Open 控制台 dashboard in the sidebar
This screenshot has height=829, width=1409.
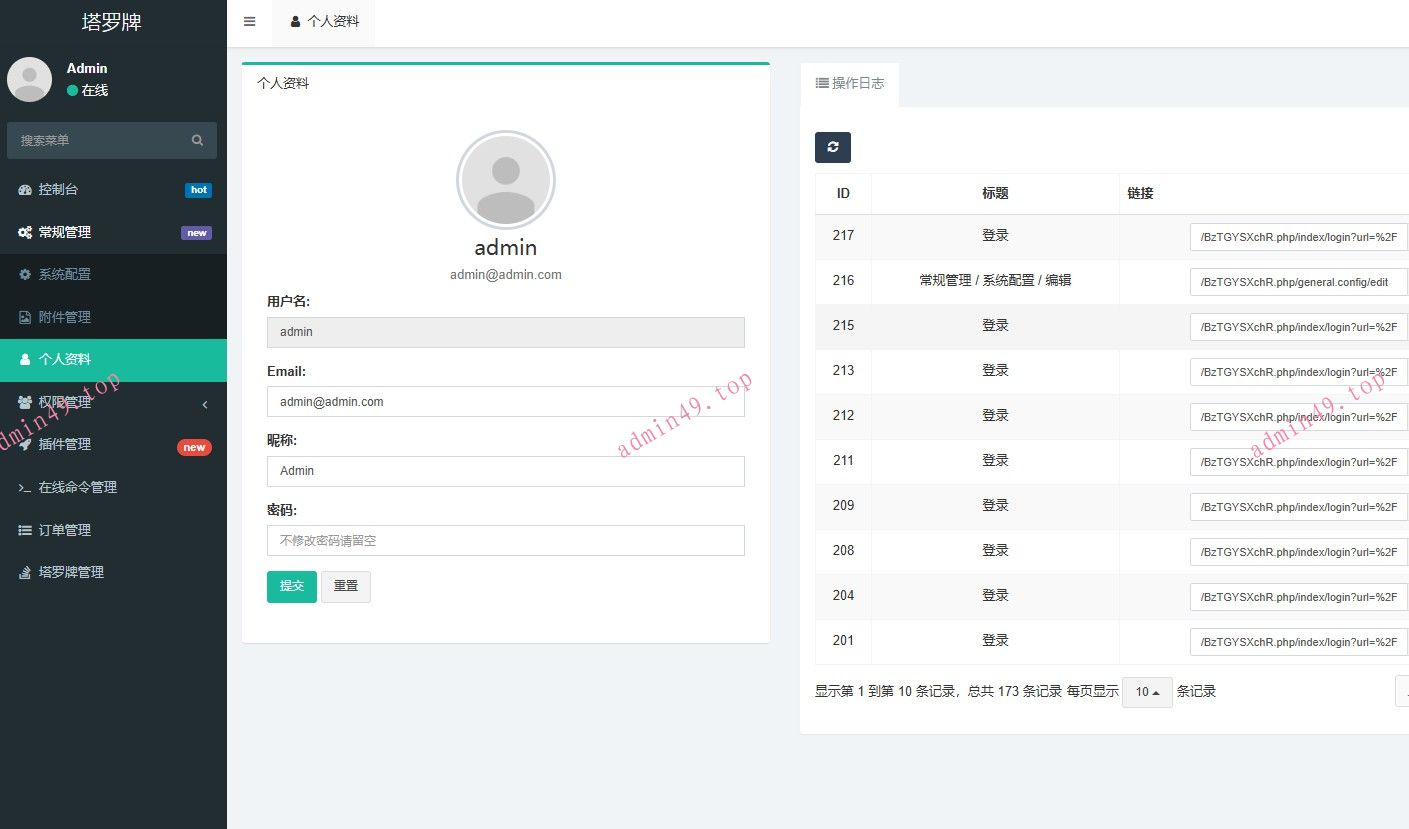[x=58, y=190]
